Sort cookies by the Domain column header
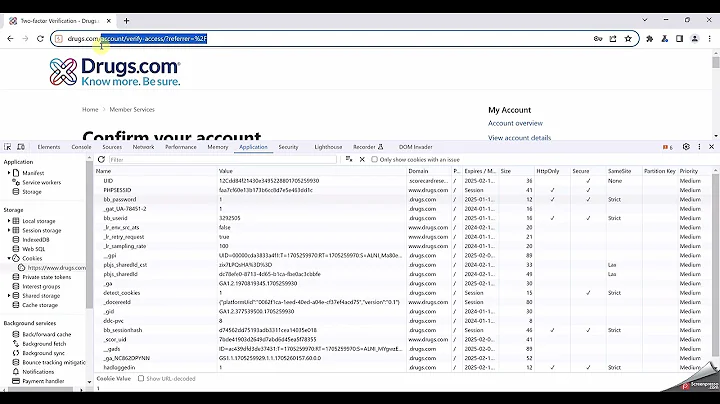 pos(428,171)
